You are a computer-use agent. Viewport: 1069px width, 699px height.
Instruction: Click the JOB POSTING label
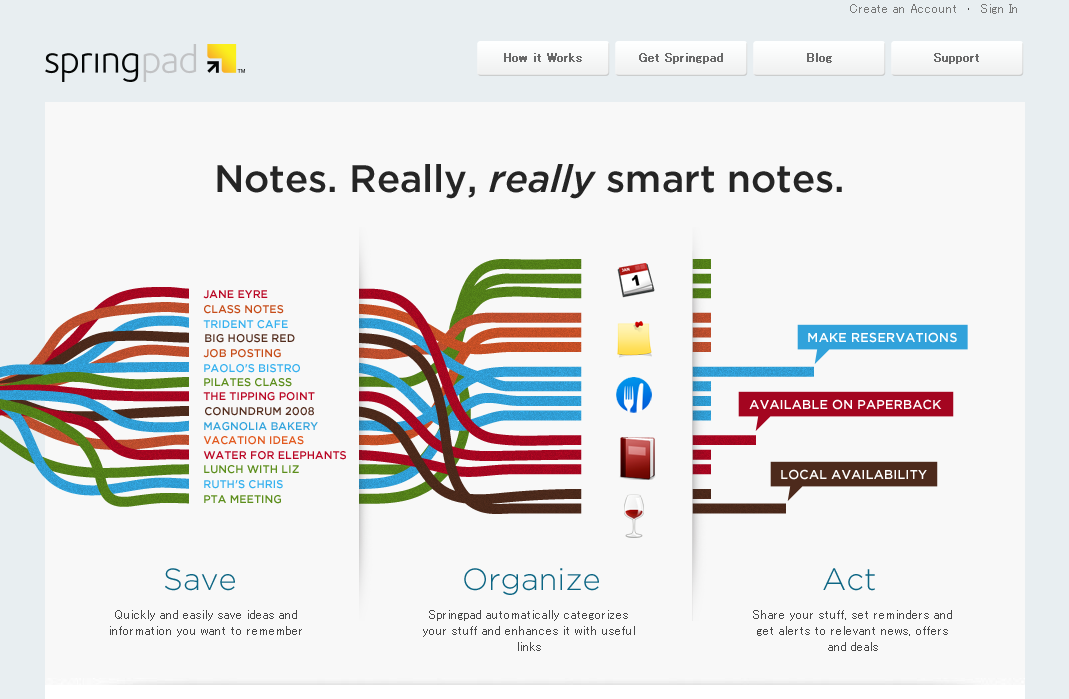click(242, 353)
